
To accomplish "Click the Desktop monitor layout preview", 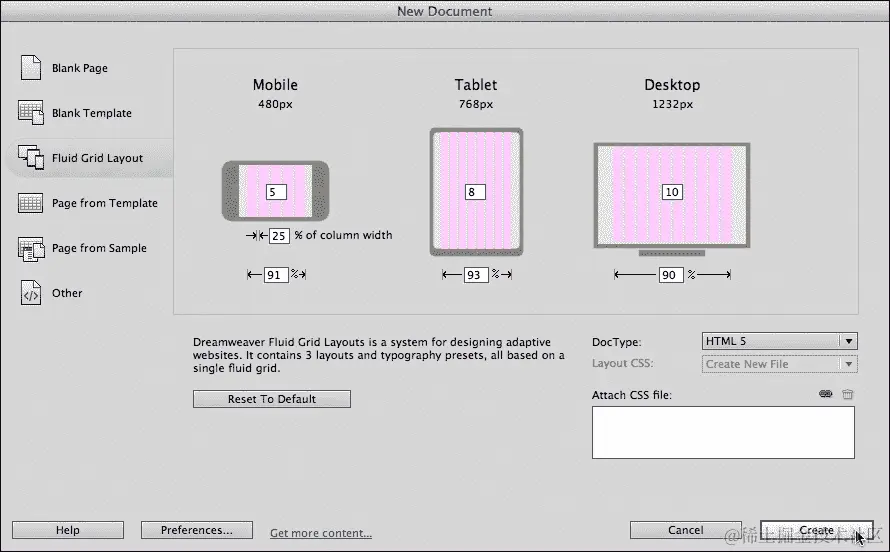I will coord(672,199).
